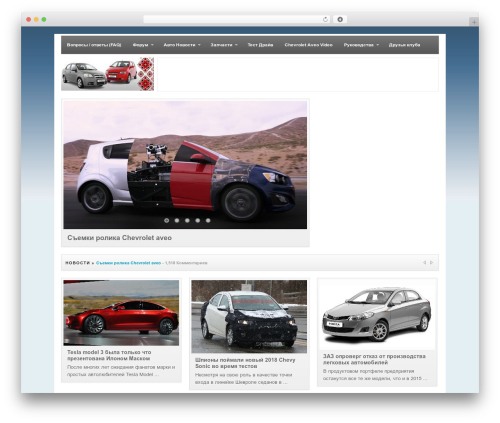This screenshot has height=423, width=500.
Task: Select the second slider dot
Action: 177,220
